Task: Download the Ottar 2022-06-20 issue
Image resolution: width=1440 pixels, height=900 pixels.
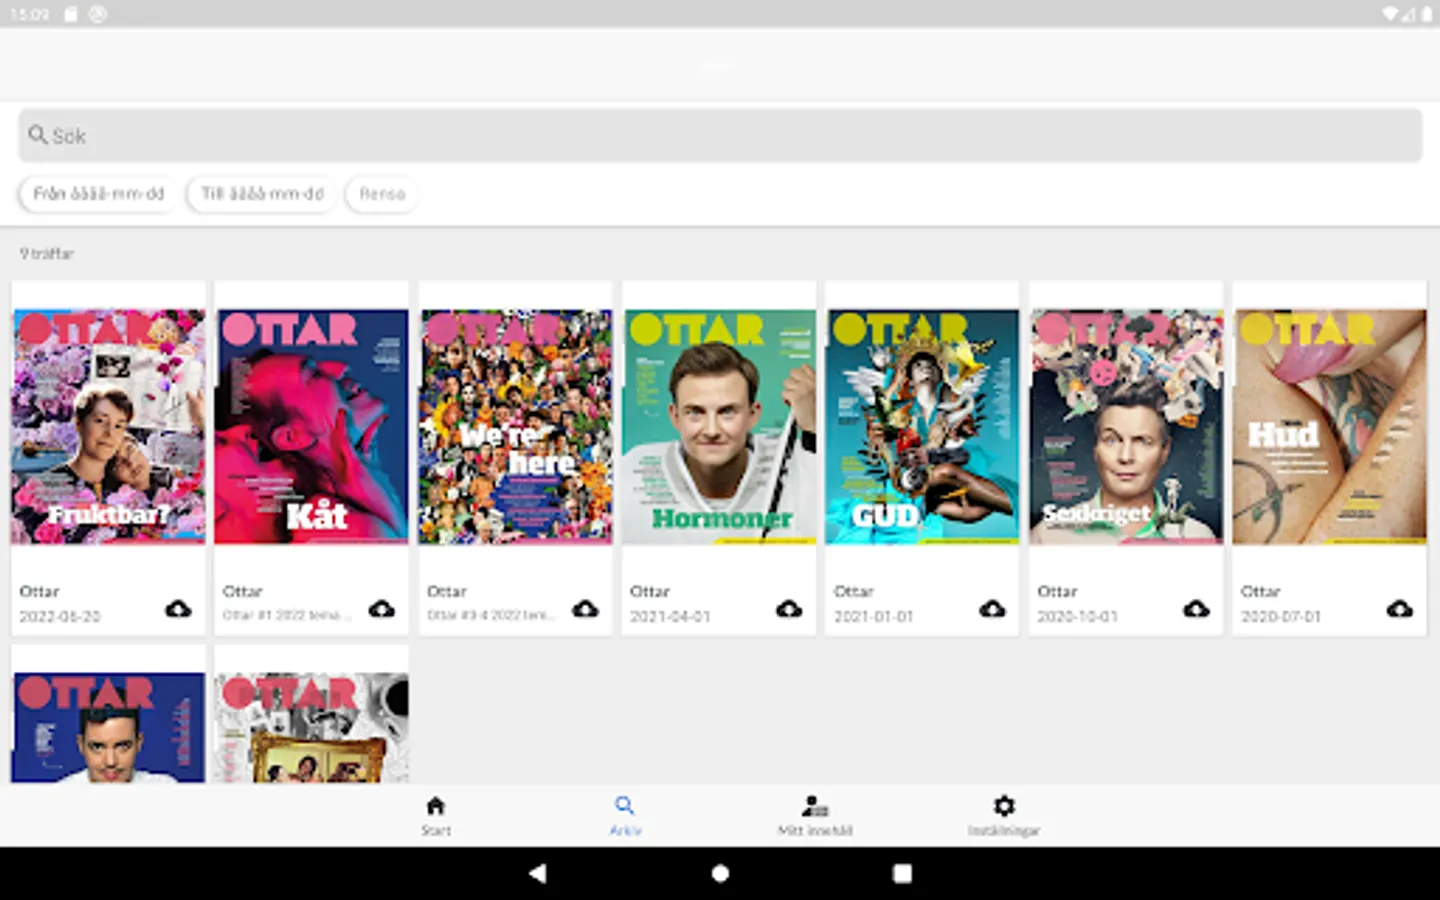Action: [178, 608]
